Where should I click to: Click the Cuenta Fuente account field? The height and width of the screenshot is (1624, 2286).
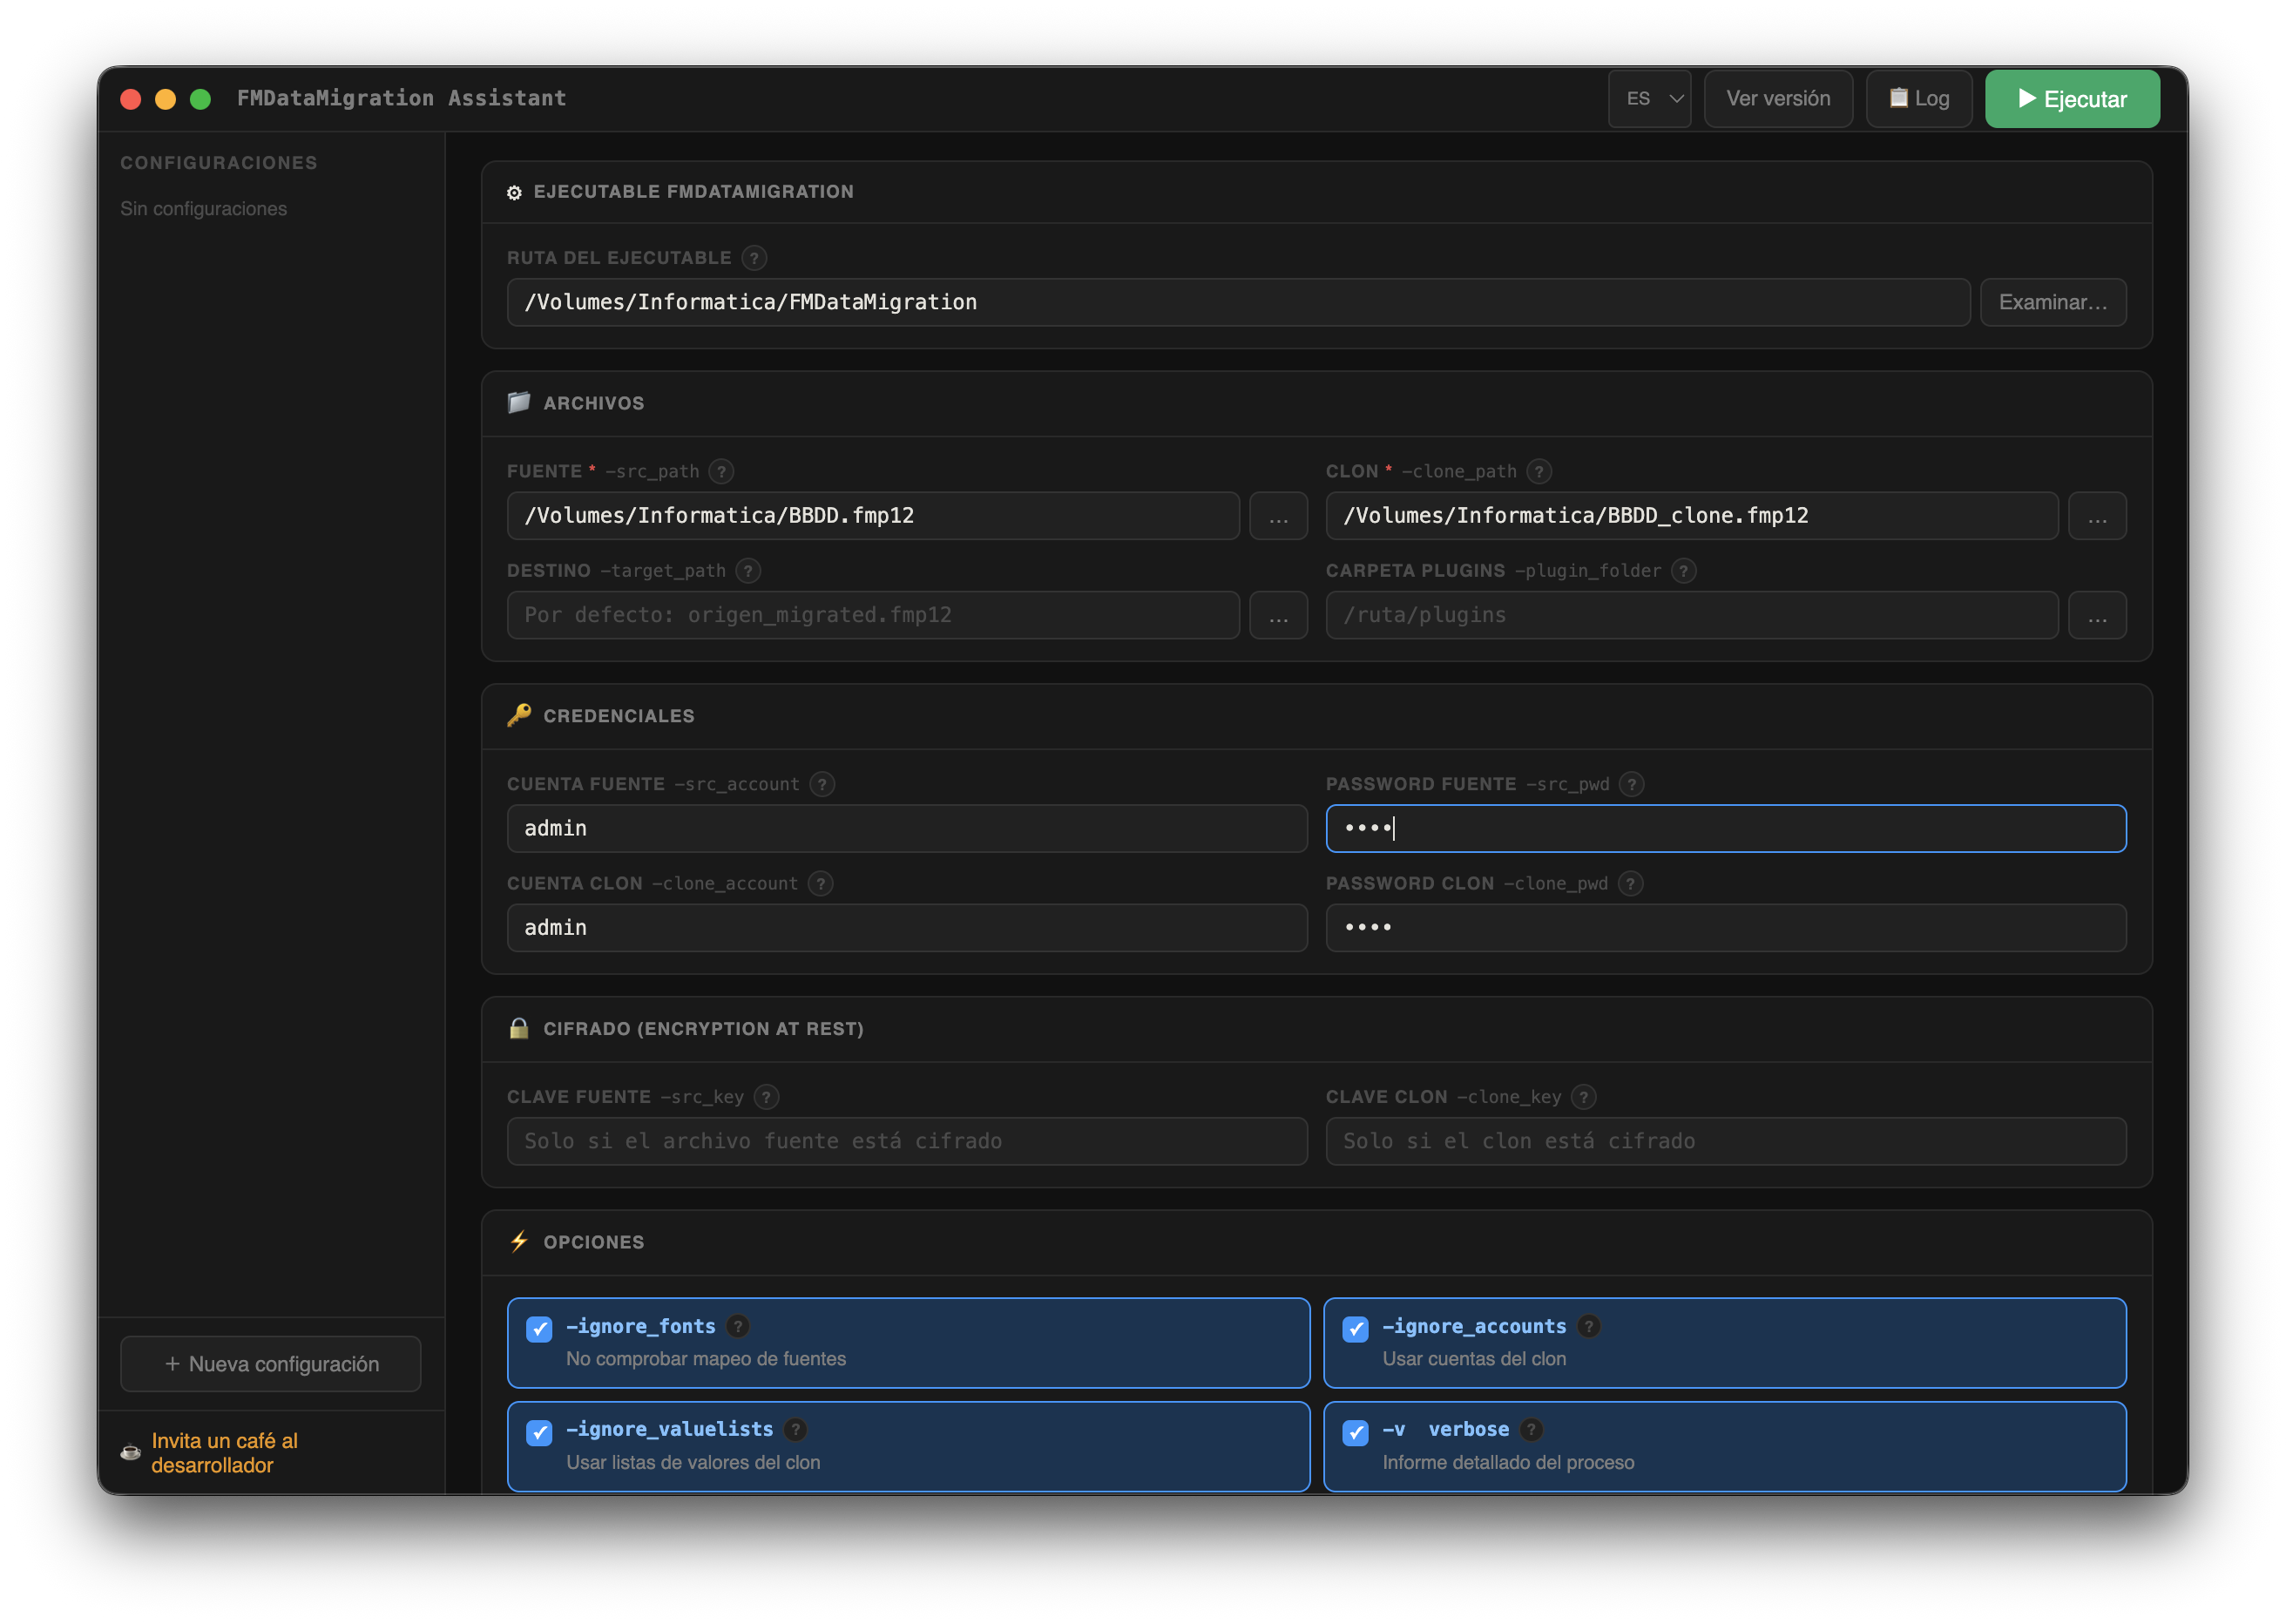907,829
